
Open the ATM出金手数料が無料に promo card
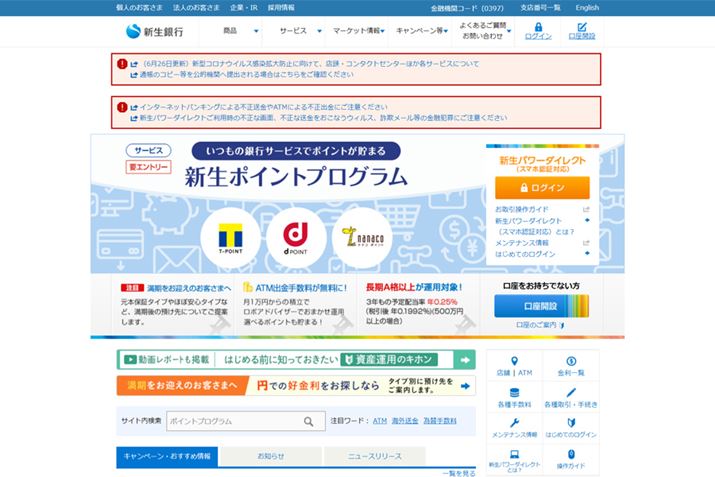(x=295, y=305)
